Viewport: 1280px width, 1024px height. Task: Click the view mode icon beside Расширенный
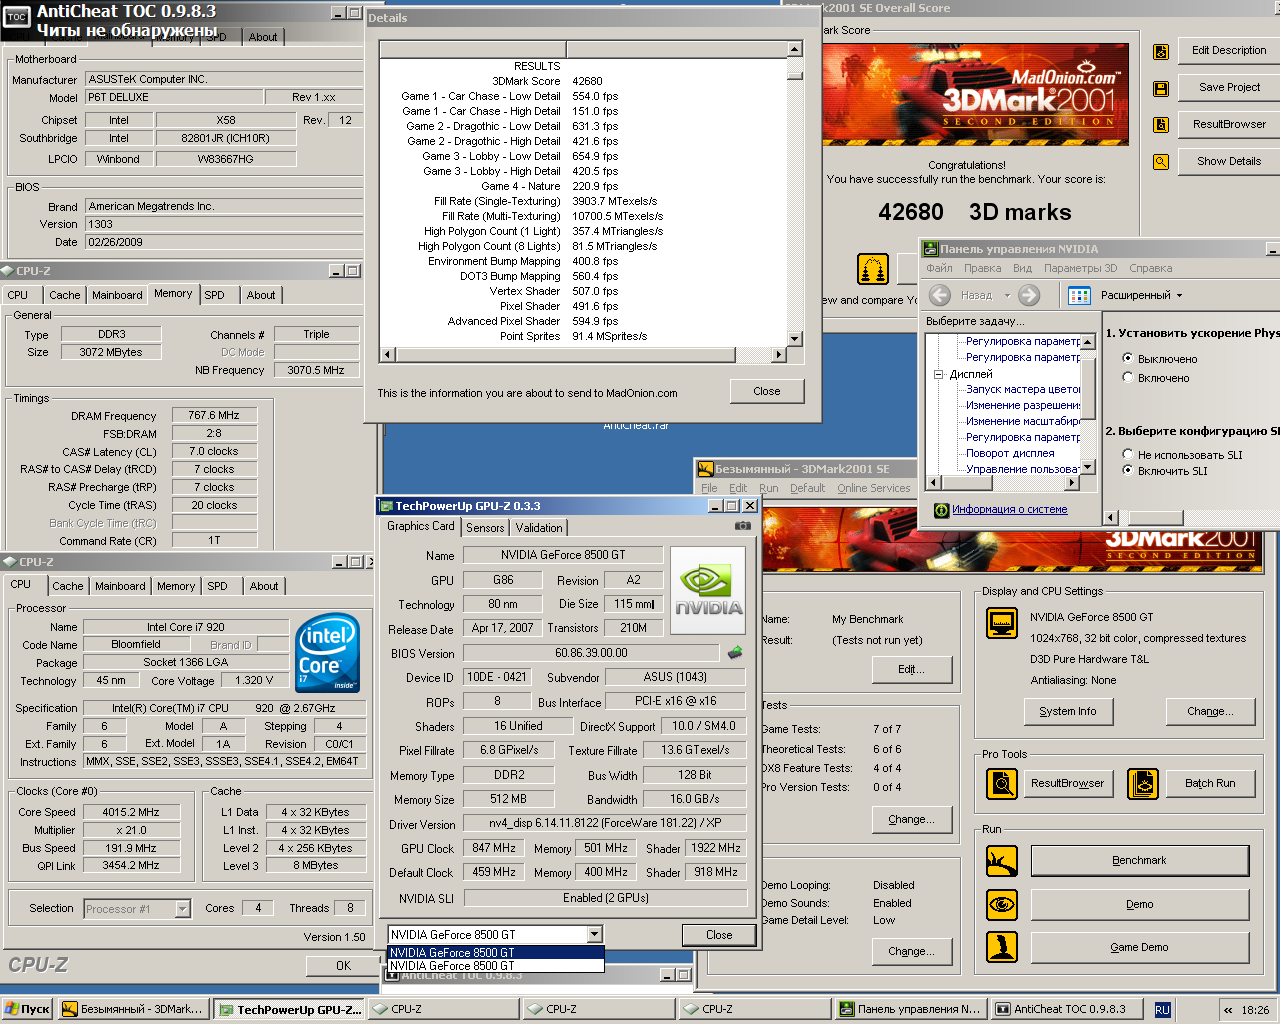(1079, 295)
